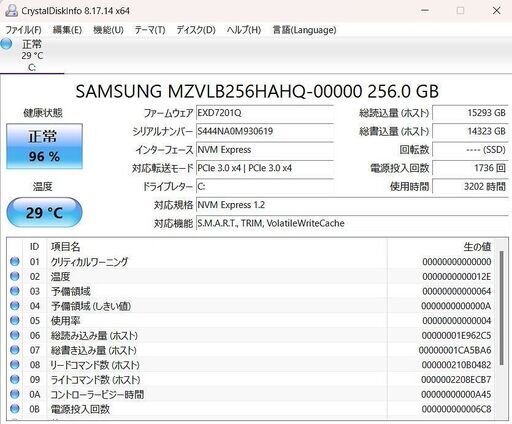
Task: Open the テーマ(T) menu
Action: click(x=150, y=30)
